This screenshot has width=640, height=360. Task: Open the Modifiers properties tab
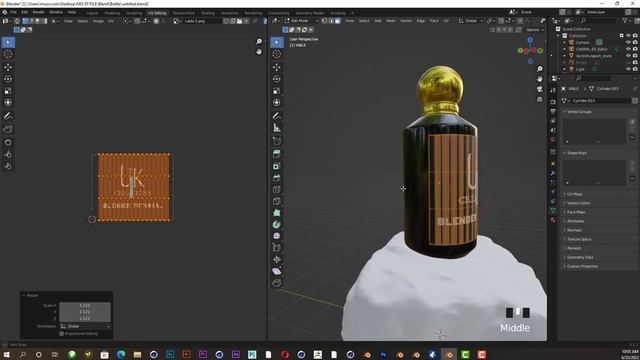[x=553, y=173]
